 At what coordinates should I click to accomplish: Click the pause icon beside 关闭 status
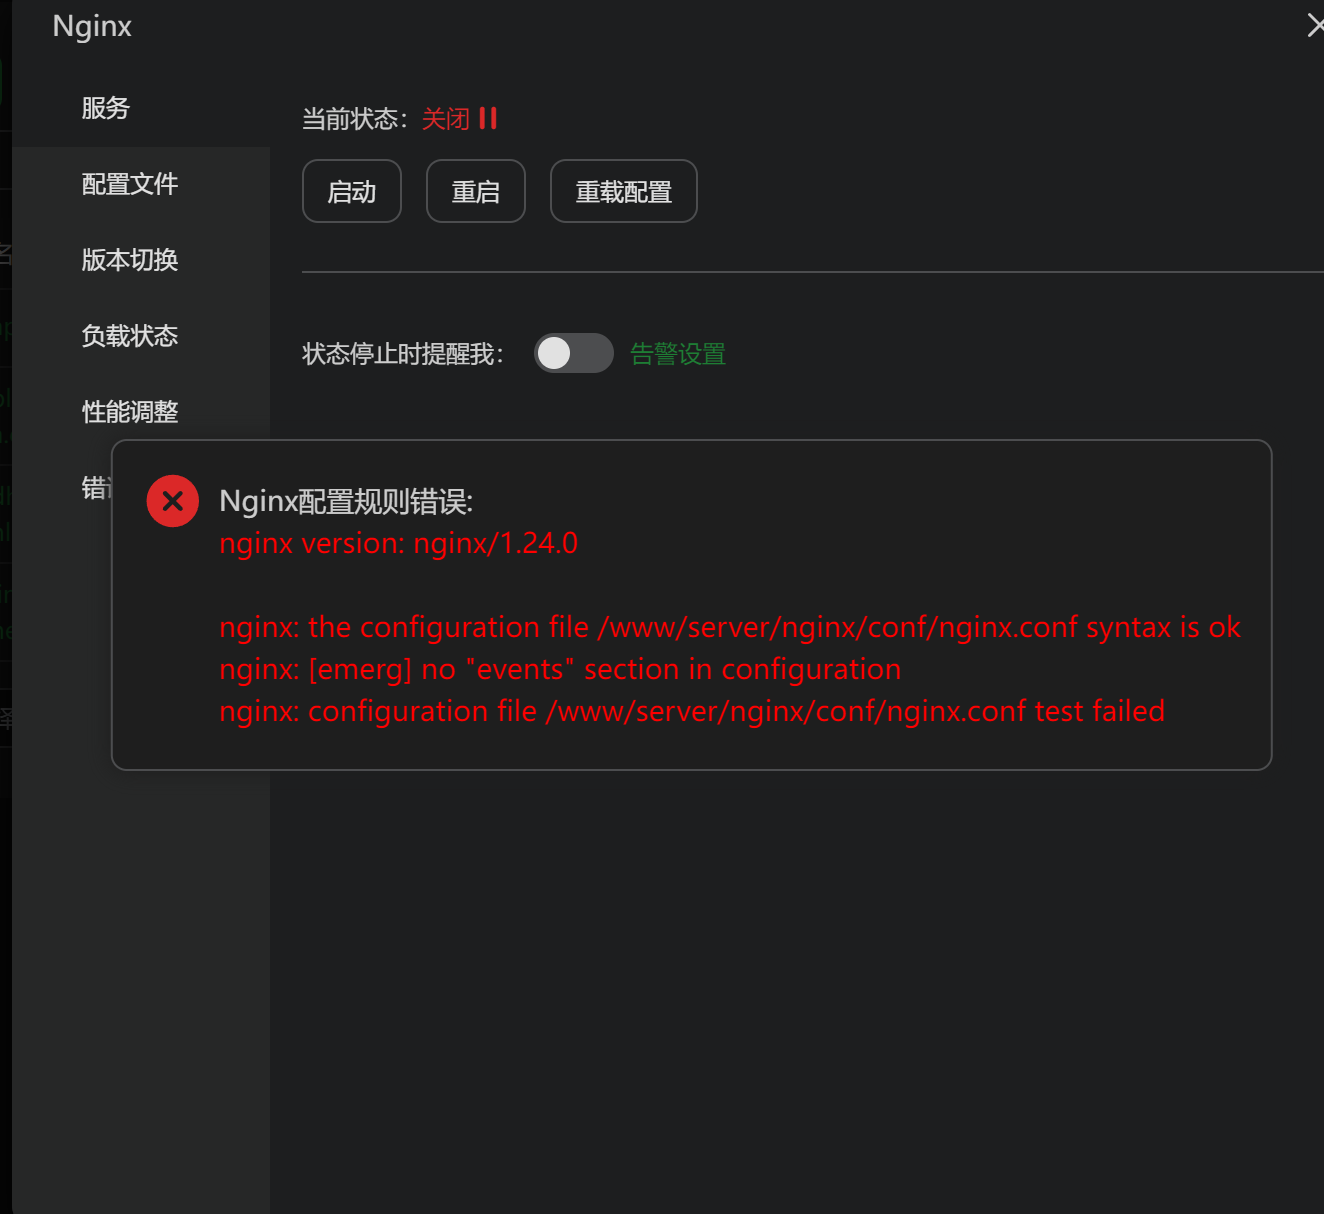click(x=487, y=118)
